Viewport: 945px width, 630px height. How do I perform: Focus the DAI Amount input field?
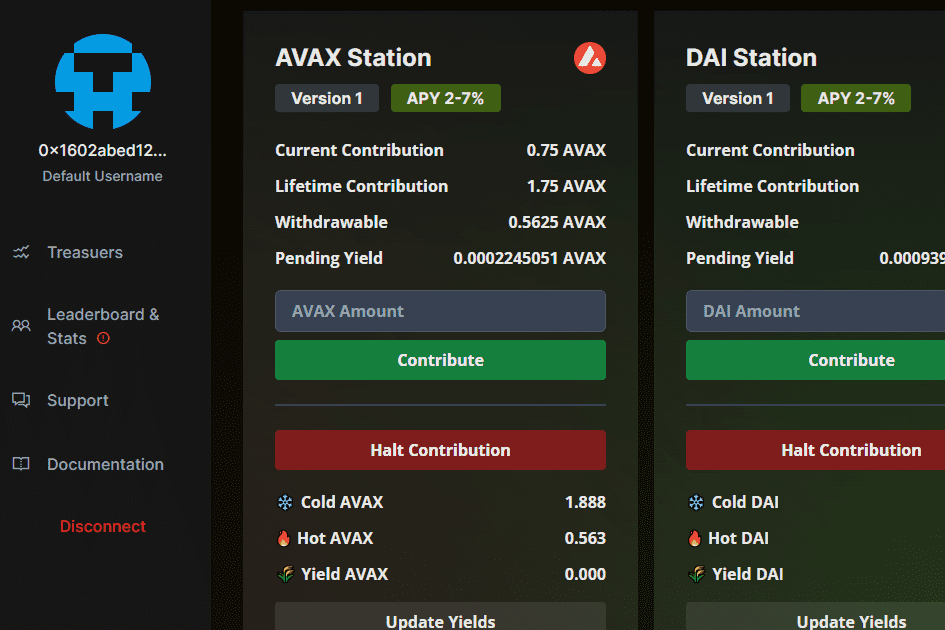(x=815, y=311)
